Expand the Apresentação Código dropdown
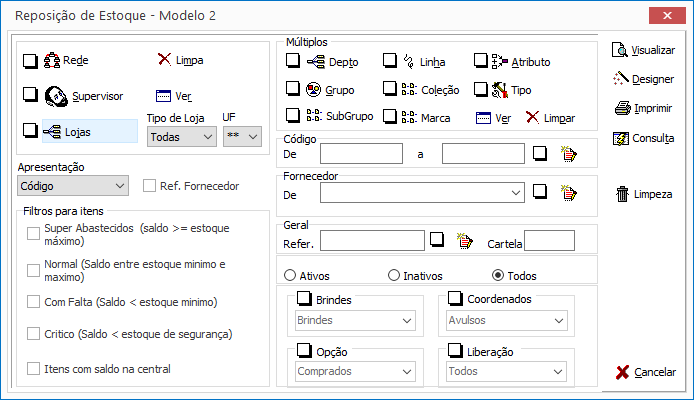Screen dimensions: 694x400 (73, 186)
